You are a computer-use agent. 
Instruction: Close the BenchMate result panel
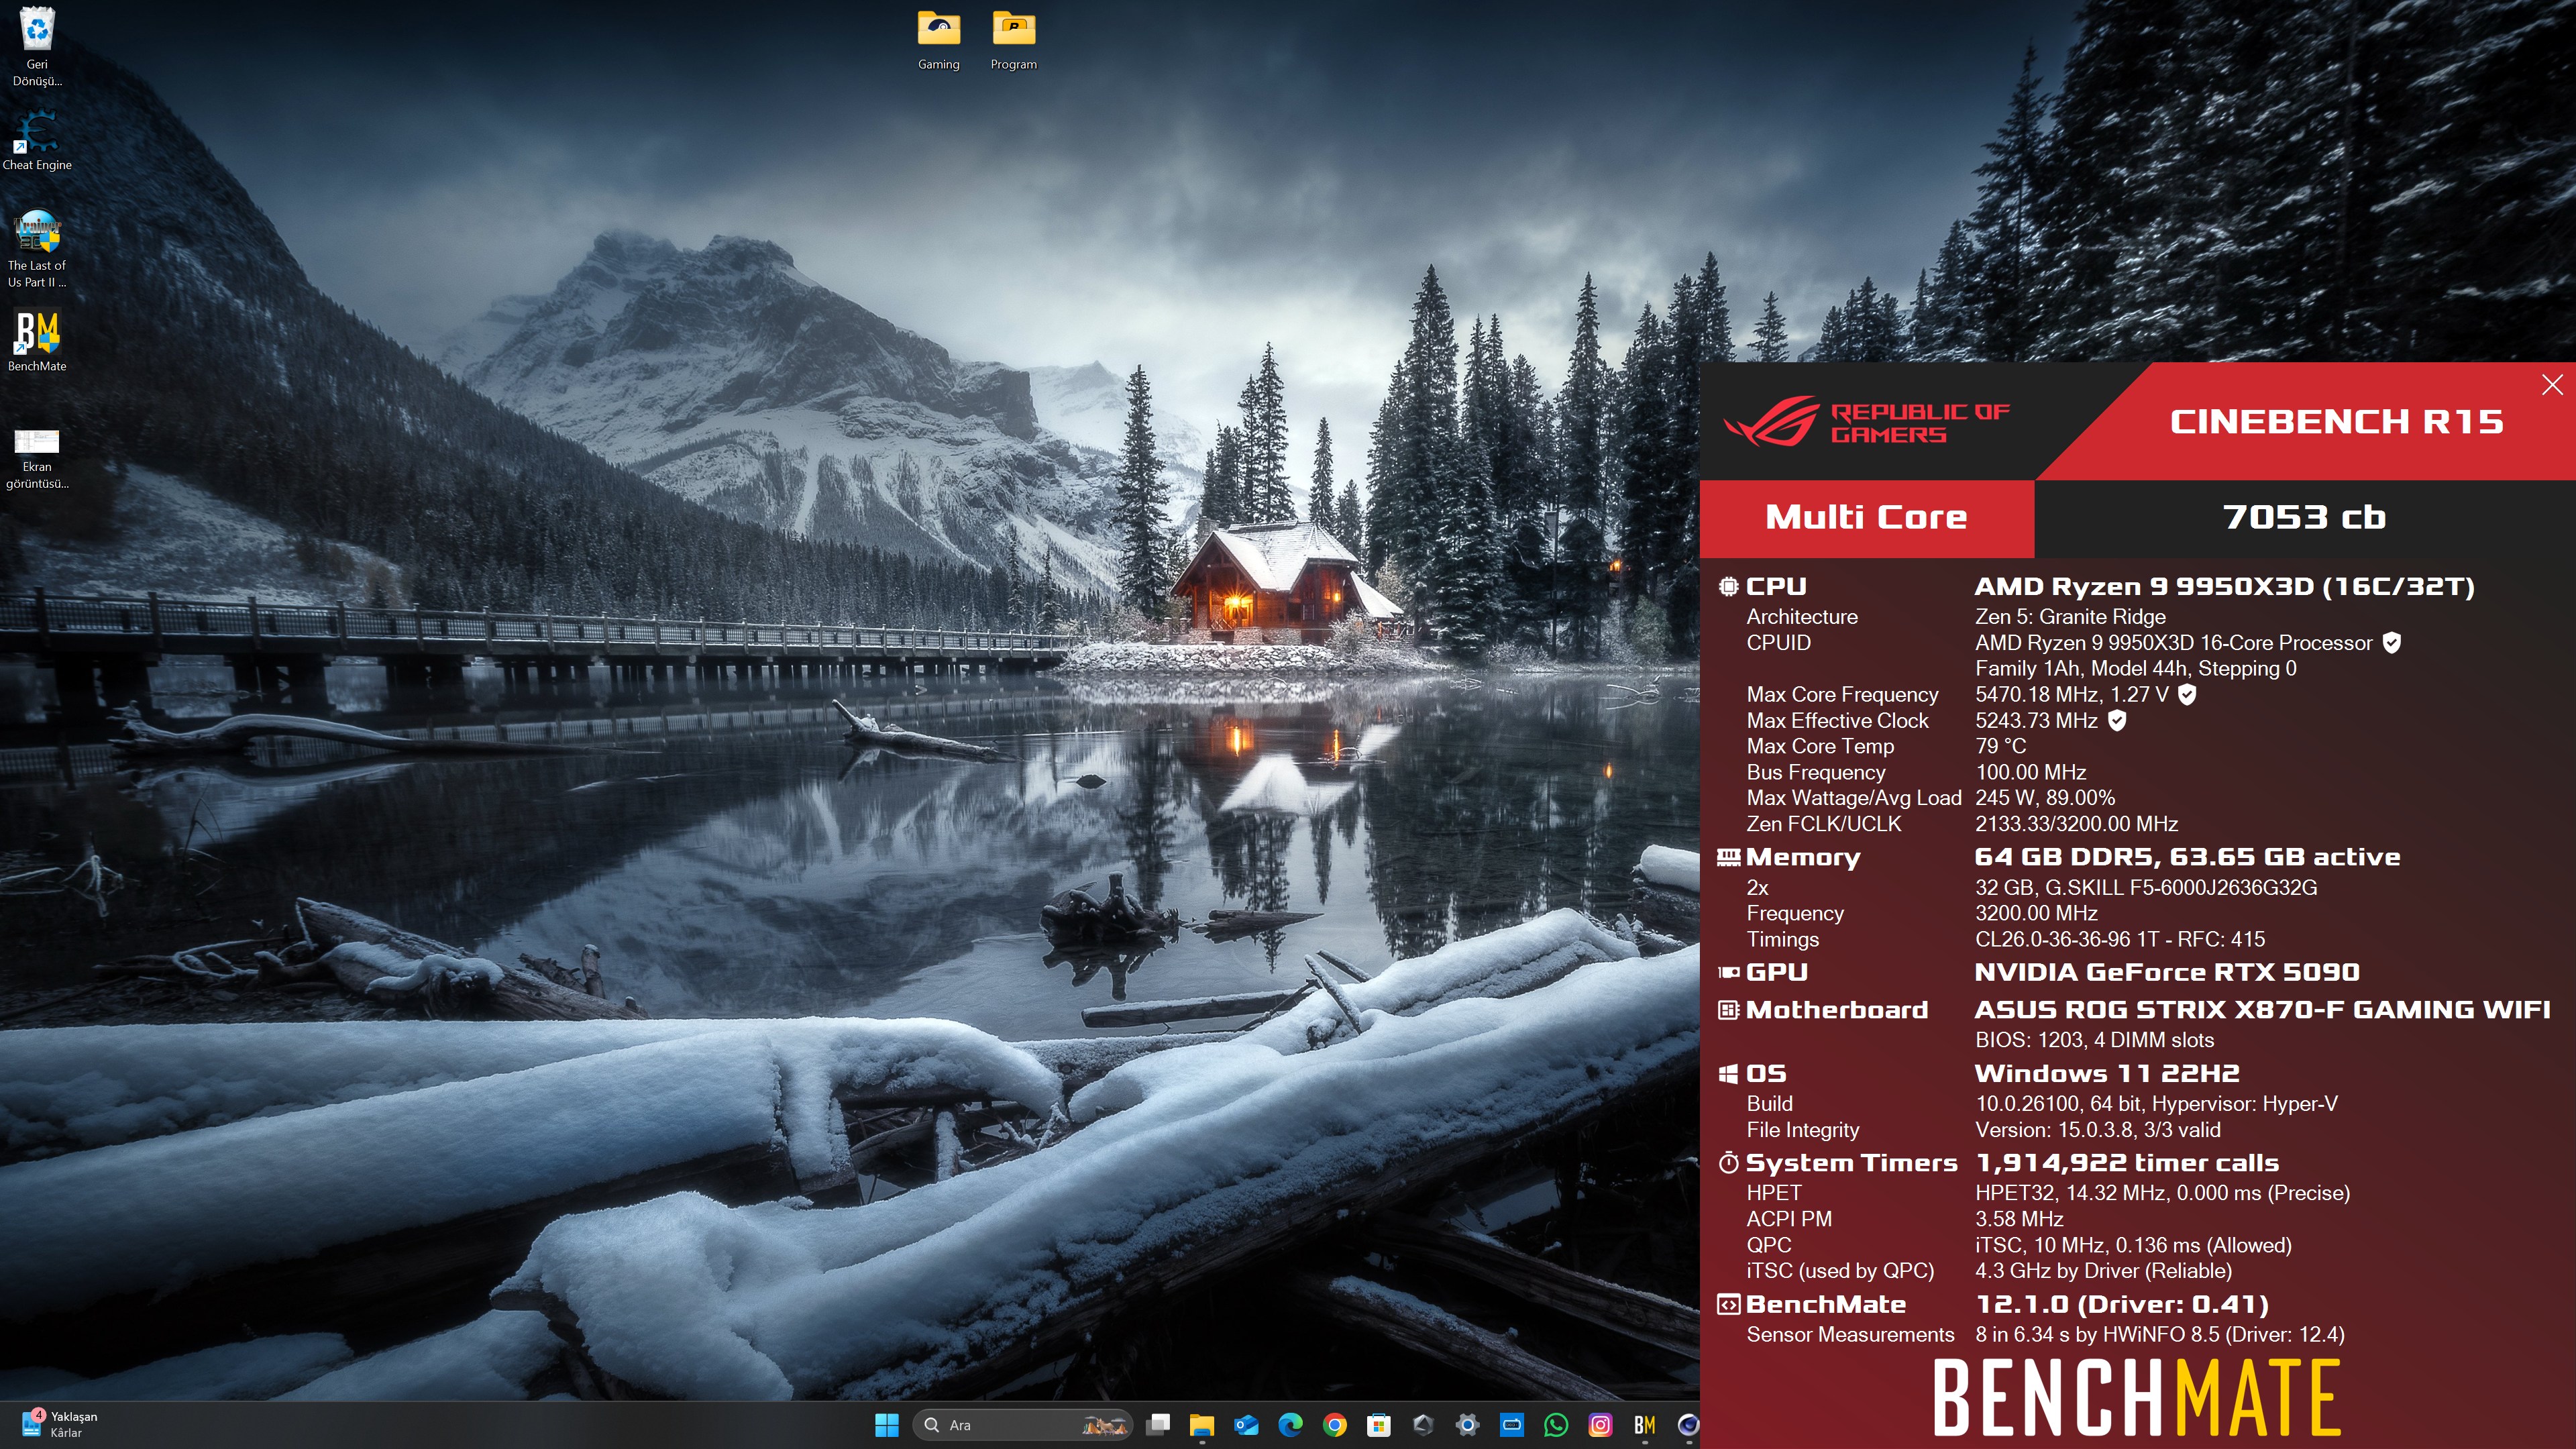(2552, 385)
